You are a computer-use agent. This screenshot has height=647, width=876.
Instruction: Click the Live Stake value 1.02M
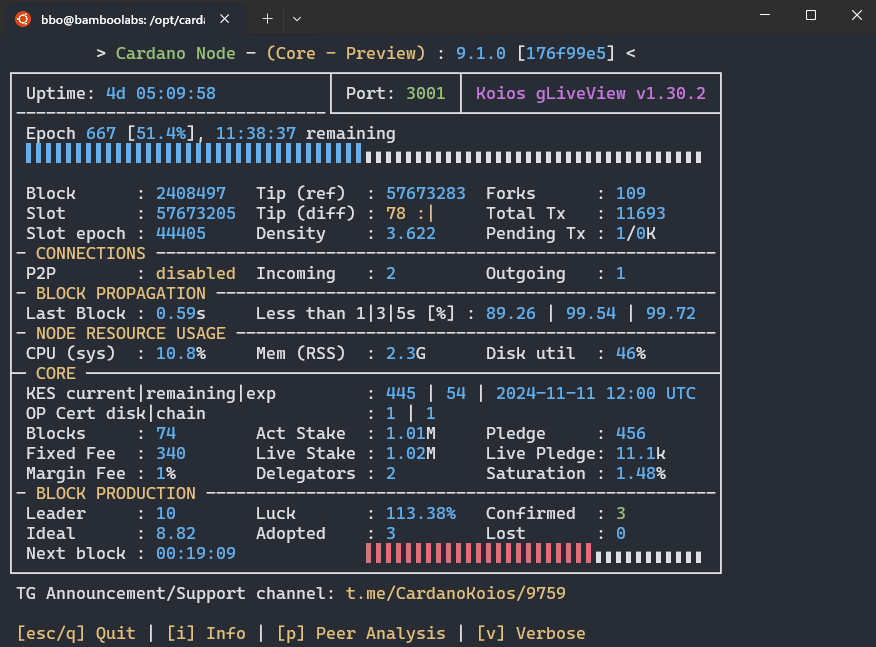pos(411,454)
